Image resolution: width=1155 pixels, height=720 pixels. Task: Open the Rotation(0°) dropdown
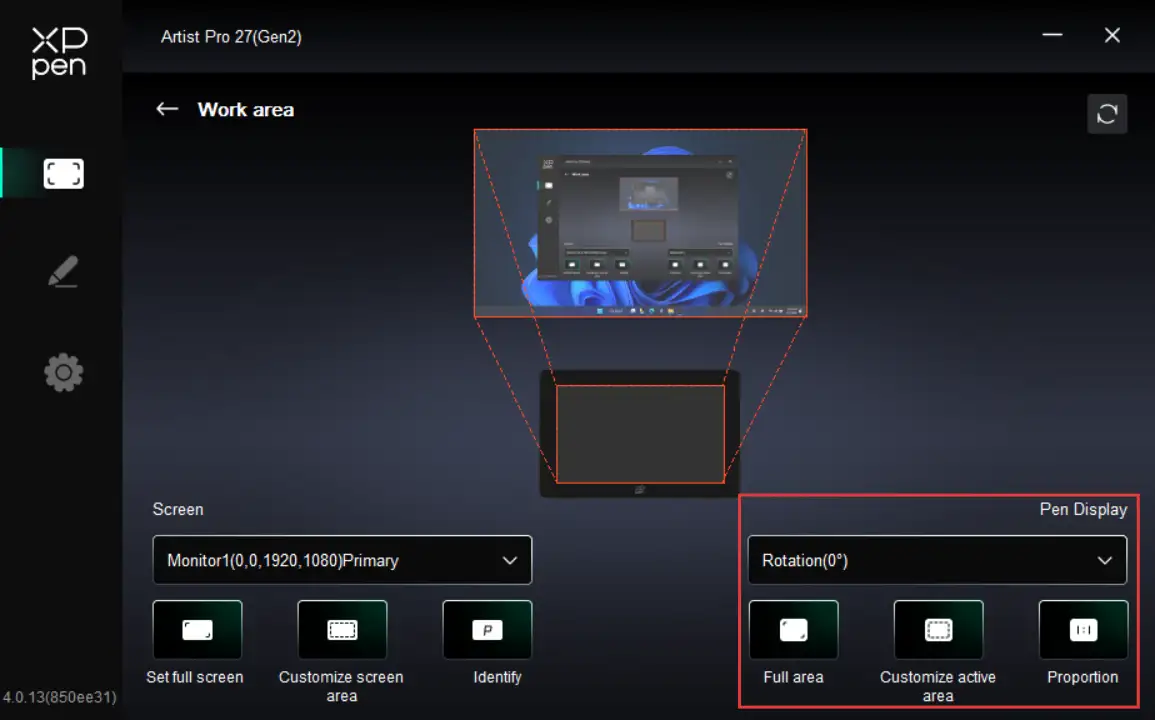coord(937,560)
